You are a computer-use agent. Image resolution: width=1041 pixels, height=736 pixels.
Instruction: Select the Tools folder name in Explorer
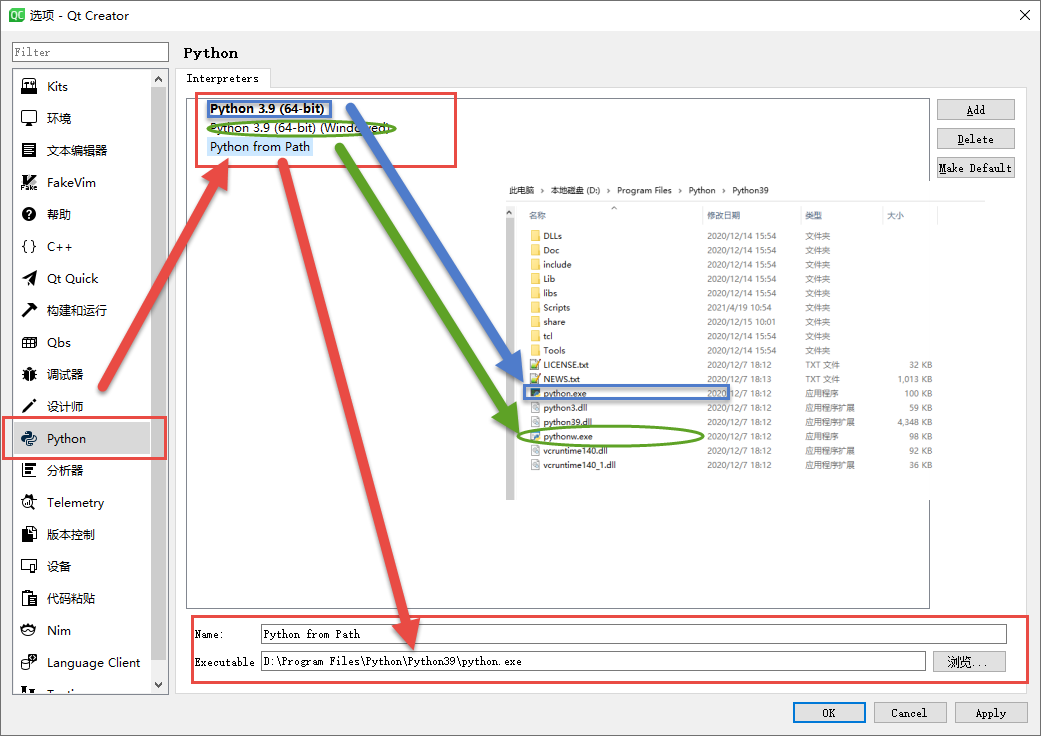pyautogui.click(x=554, y=350)
